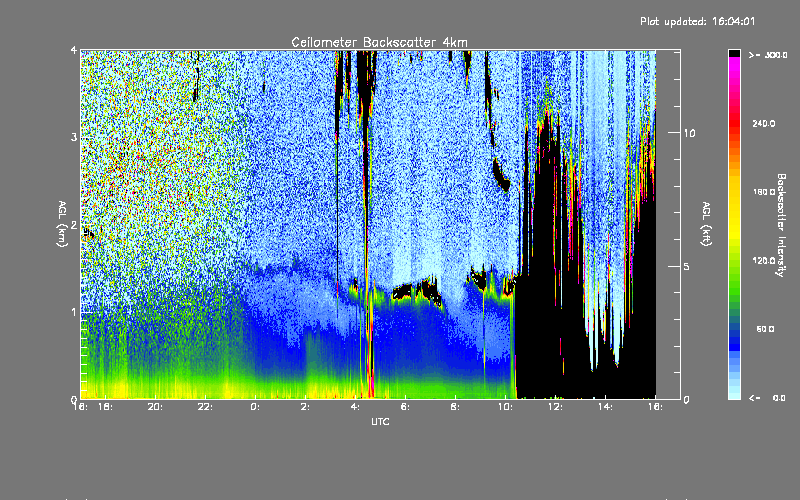The width and height of the screenshot is (800, 500).
Task: Click the '14:' tick on the UTC axis
Action: click(x=606, y=407)
